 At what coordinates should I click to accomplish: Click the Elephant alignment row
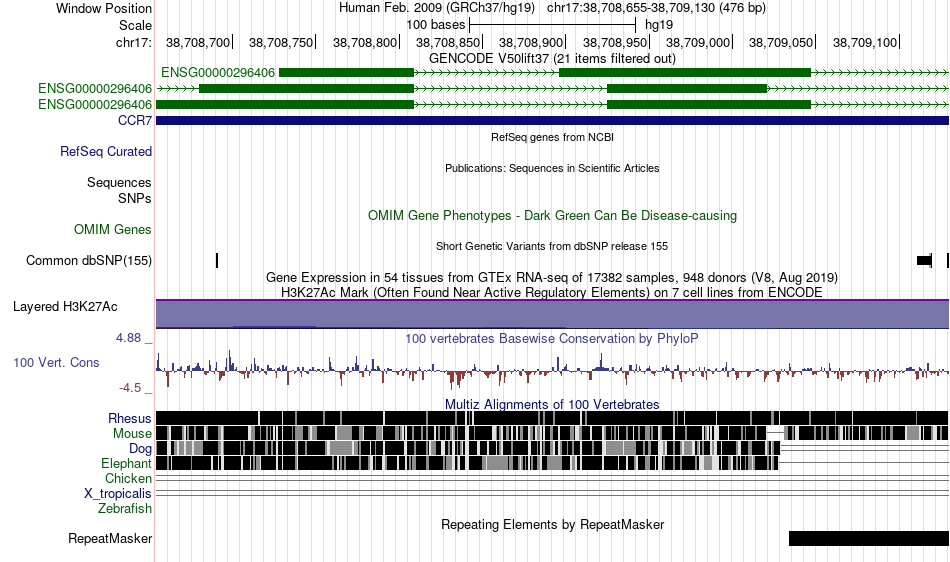click(x=552, y=463)
